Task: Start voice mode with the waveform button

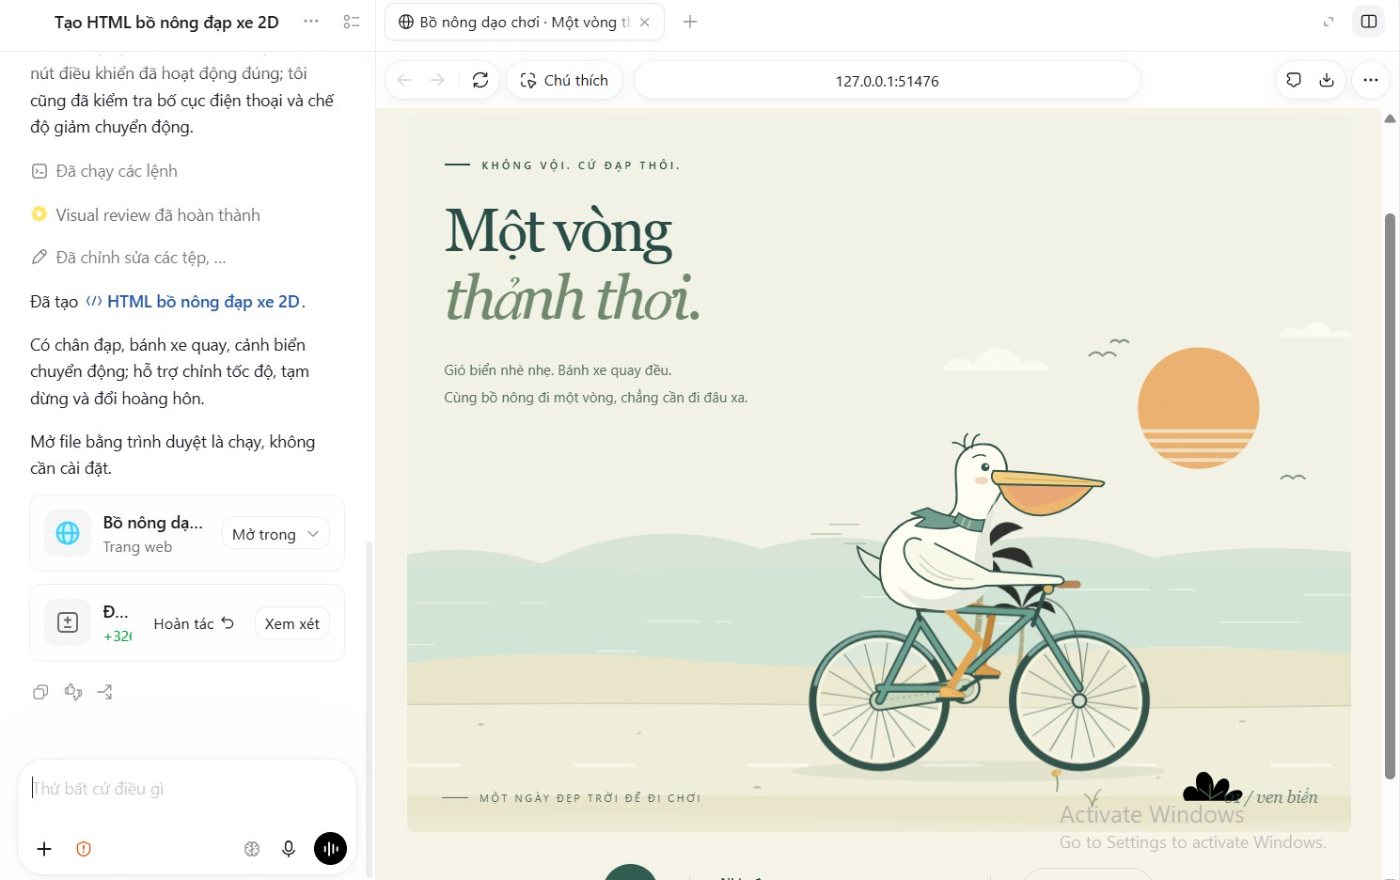Action: click(330, 848)
